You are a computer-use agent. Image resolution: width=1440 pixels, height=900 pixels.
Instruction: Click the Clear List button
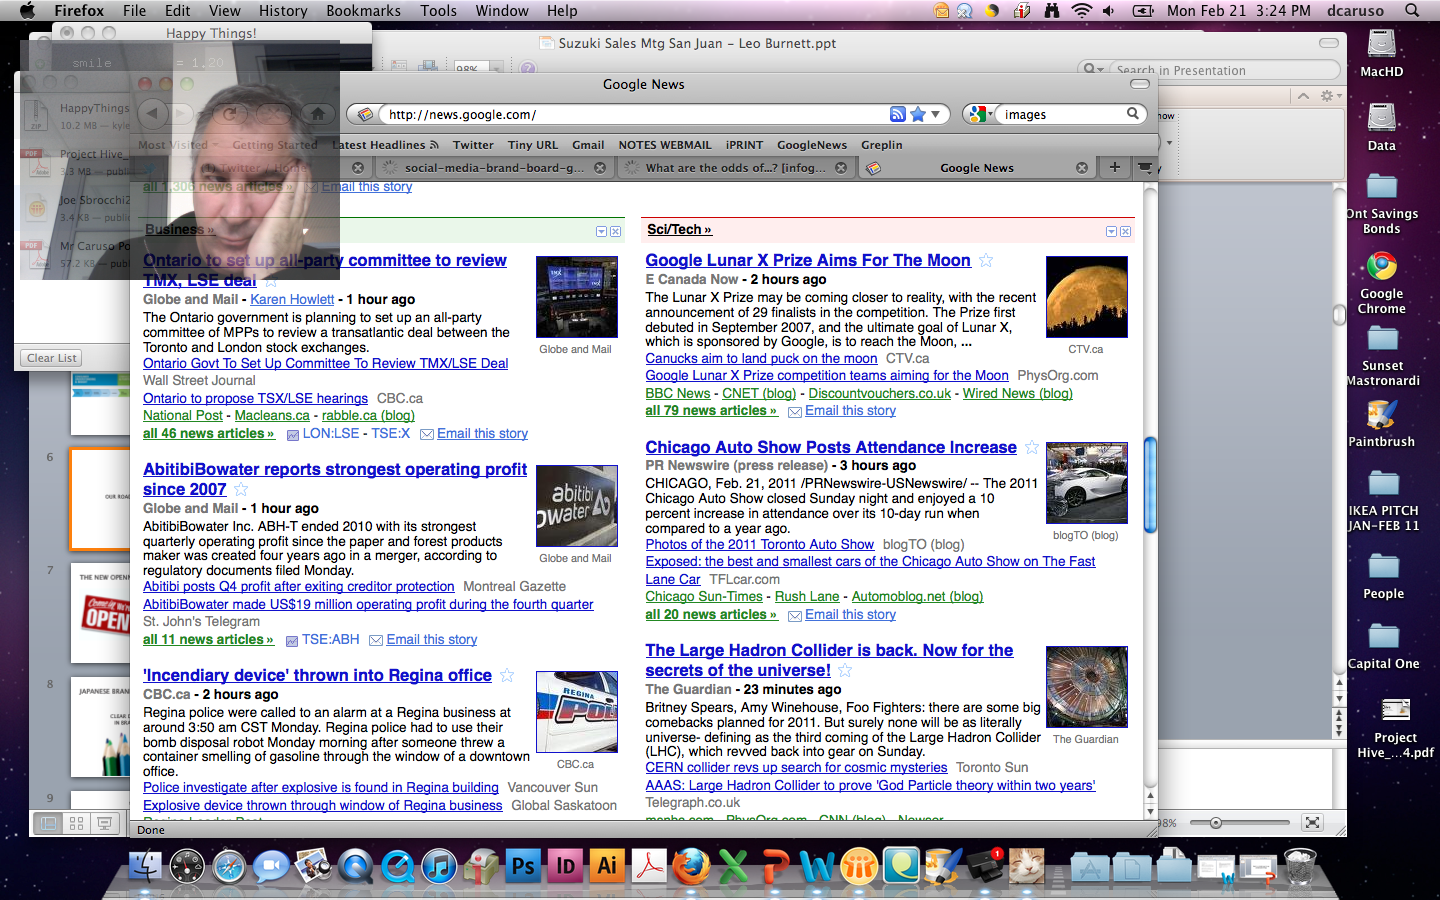click(52, 358)
